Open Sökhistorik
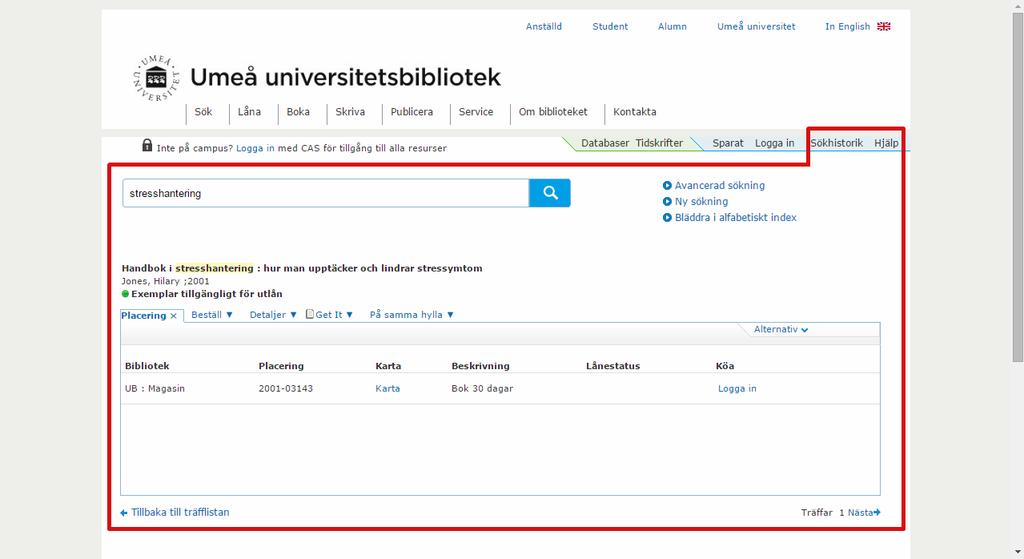Viewport: 1024px width, 559px height. tap(837, 143)
